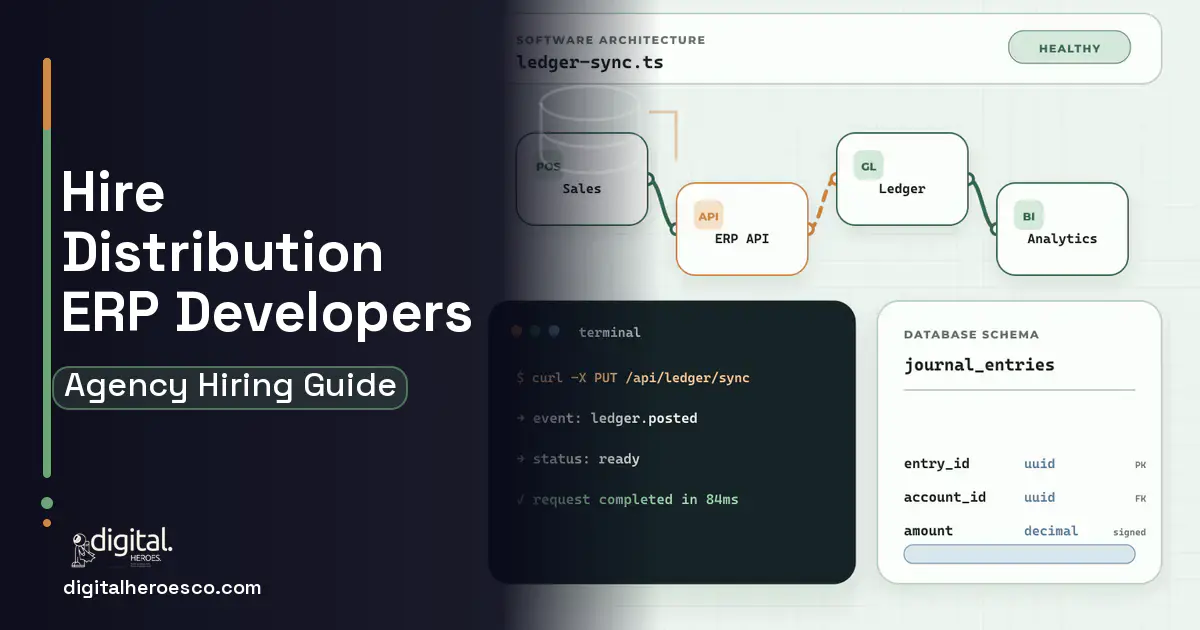The height and width of the screenshot is (630, 1200).
Task: Open the digitalheroesco.com link
Action: click(x=162, y=588)
